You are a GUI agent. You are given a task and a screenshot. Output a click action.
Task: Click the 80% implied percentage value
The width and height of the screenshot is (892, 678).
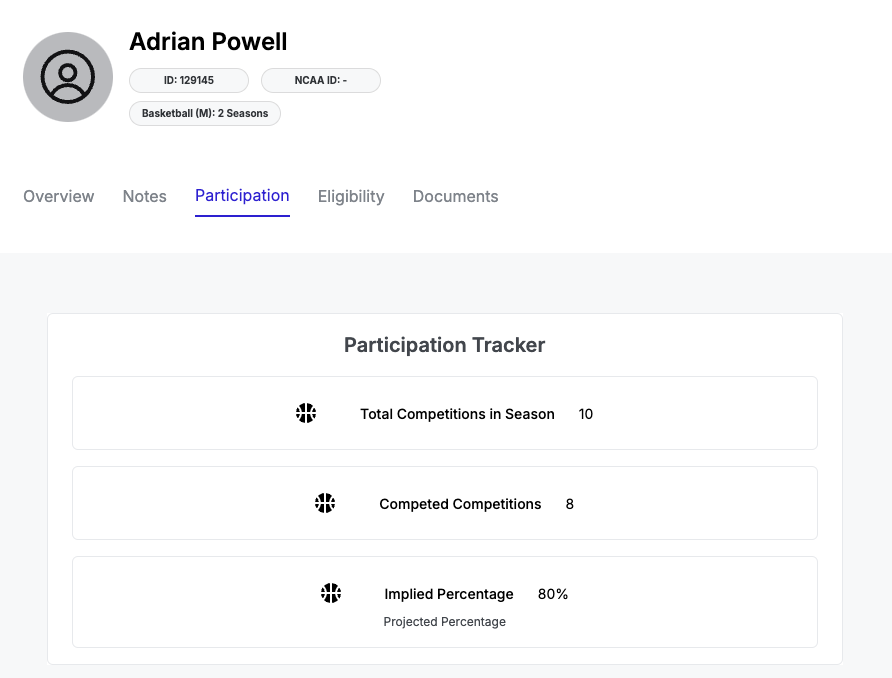(x=553, y=594)
